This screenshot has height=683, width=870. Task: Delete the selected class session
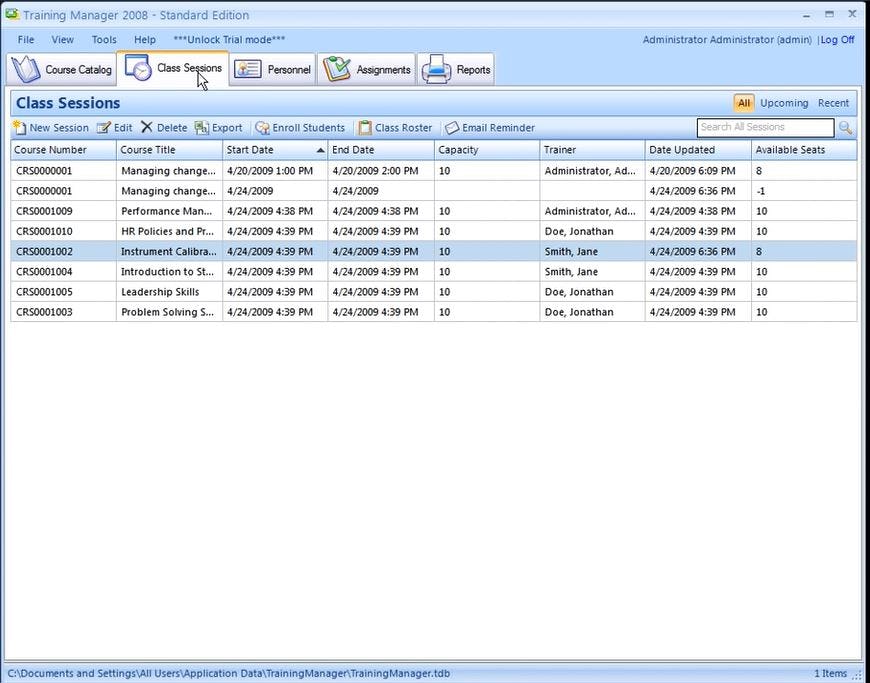tap(163, 127)
